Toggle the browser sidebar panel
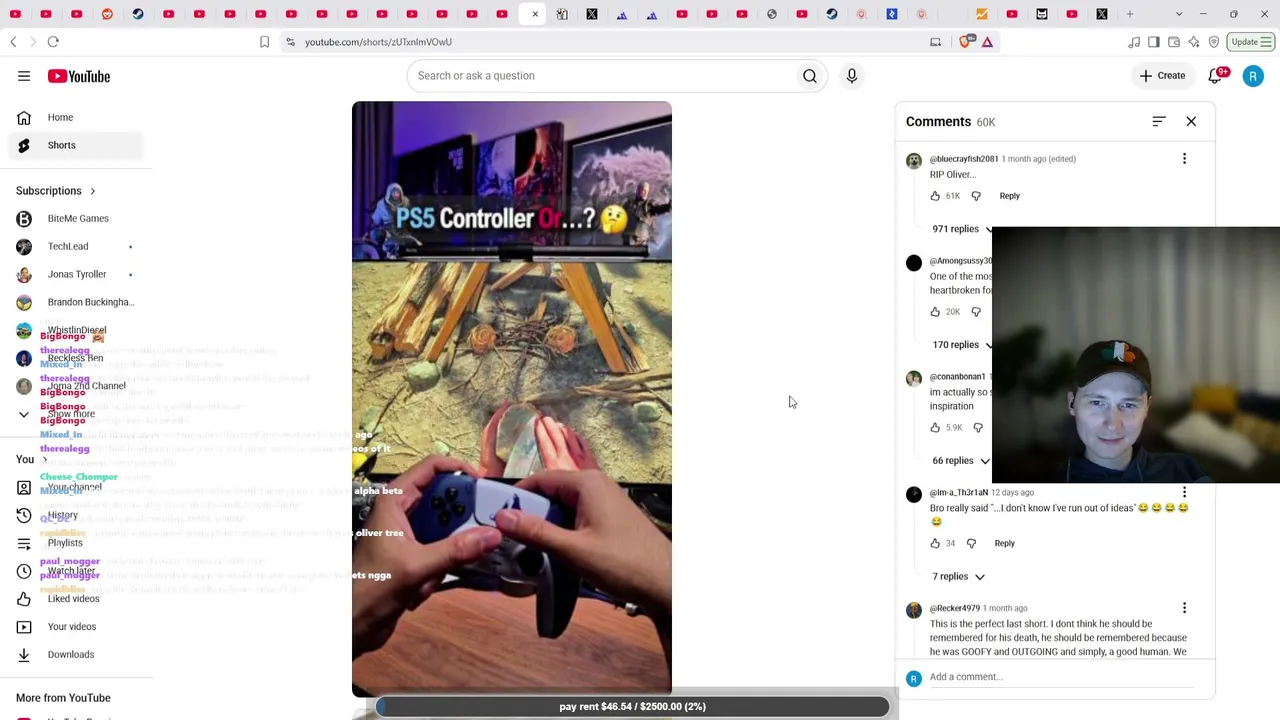Screen dimensions: 1280x720 point(1154,42)
